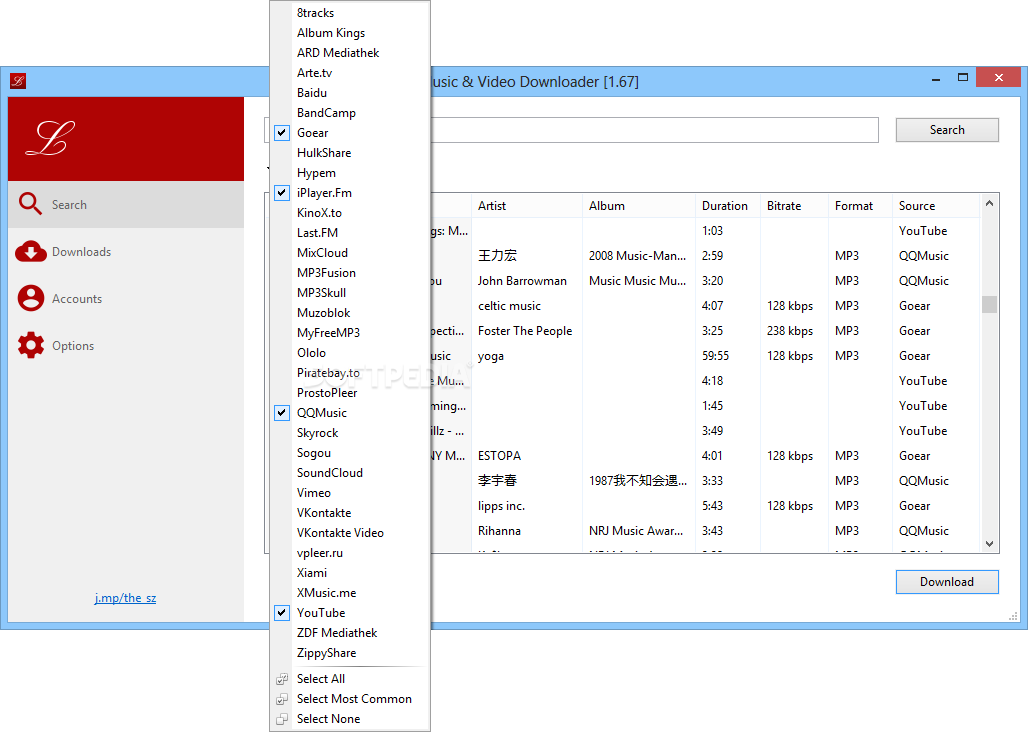Enable the HulkShare source
The image size is (1028, 732).
(350, 153)
